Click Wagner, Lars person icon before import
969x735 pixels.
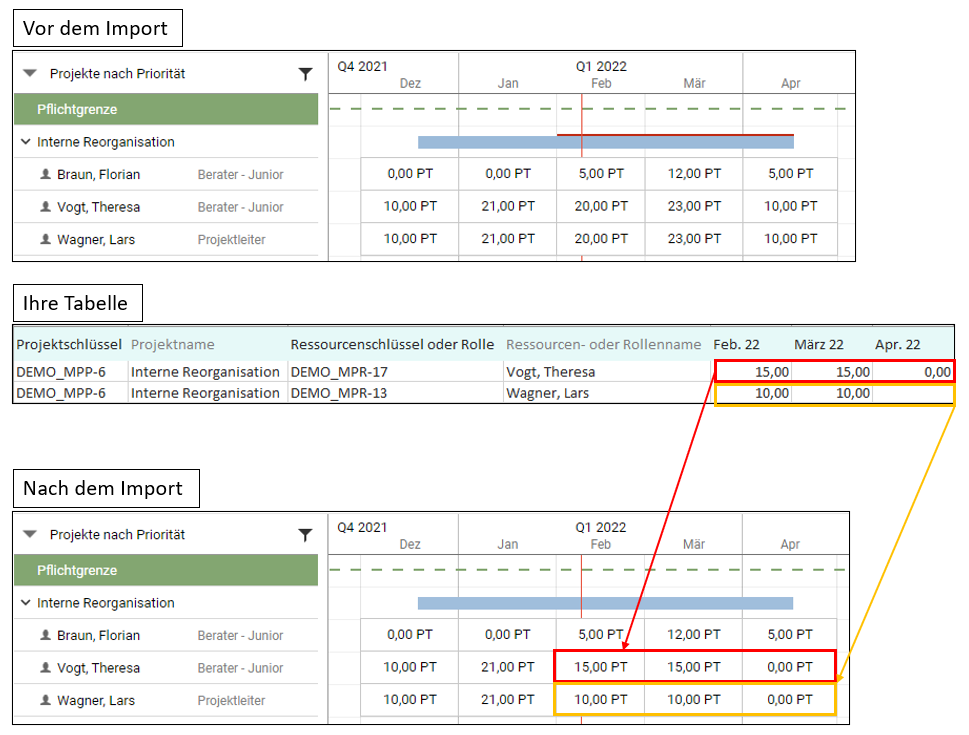tap(45, 239)
